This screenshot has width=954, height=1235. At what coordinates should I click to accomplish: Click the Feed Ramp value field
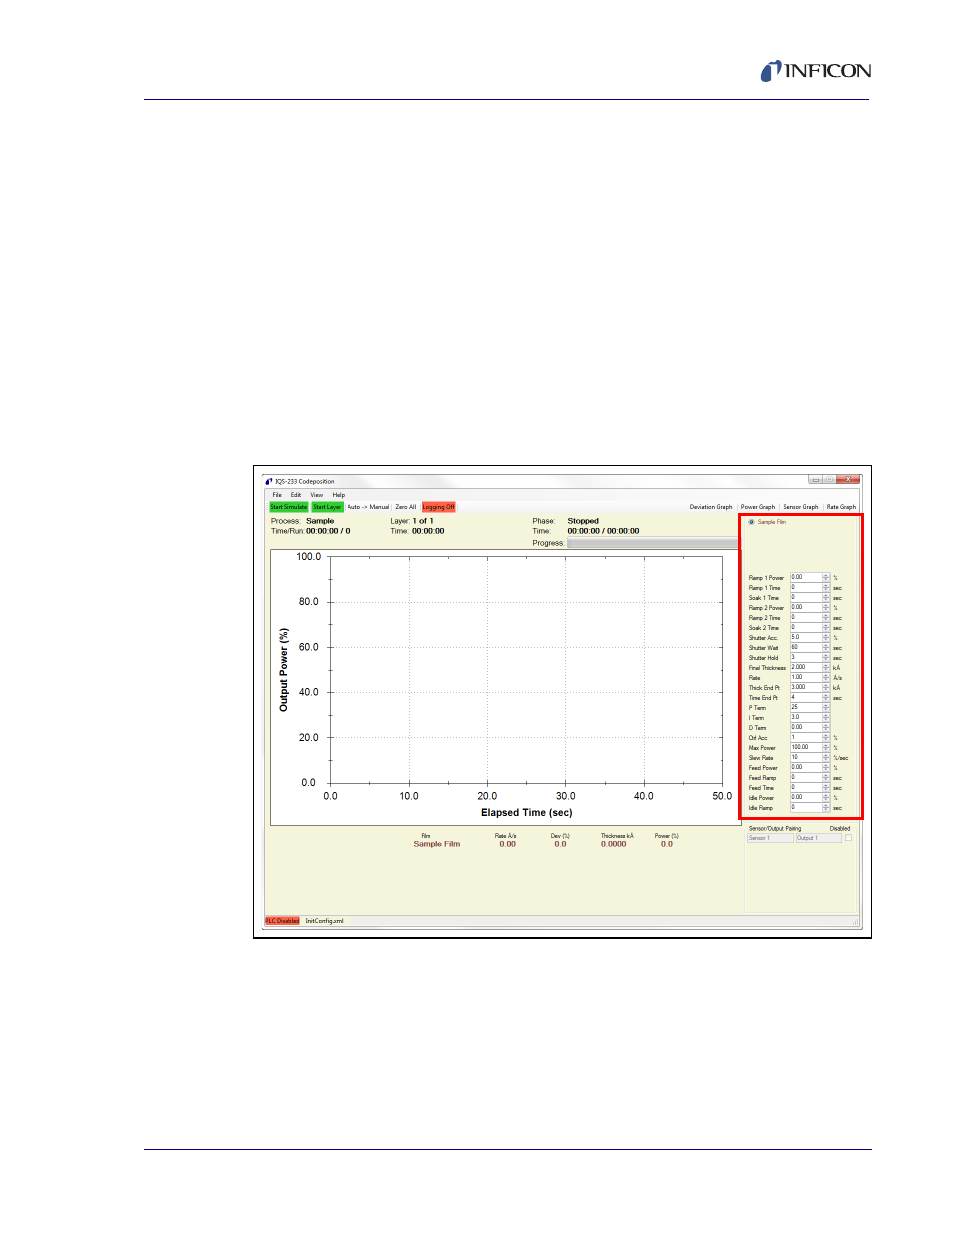(806, 777)
